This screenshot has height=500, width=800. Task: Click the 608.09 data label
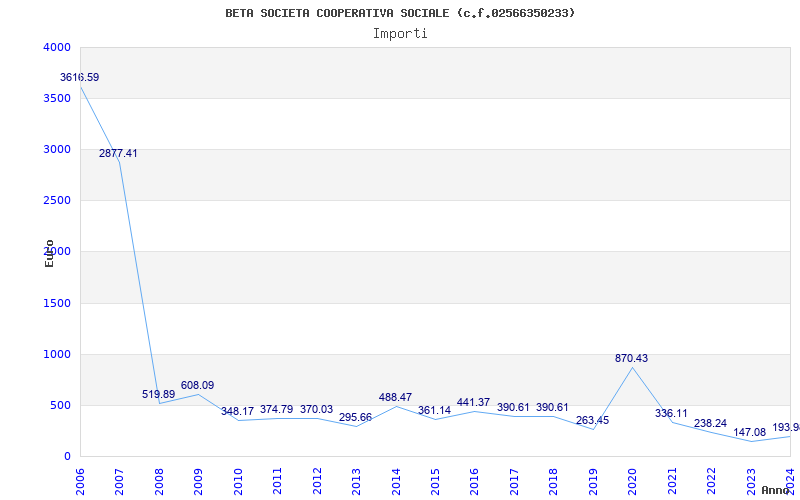click(x=197, y=385)
